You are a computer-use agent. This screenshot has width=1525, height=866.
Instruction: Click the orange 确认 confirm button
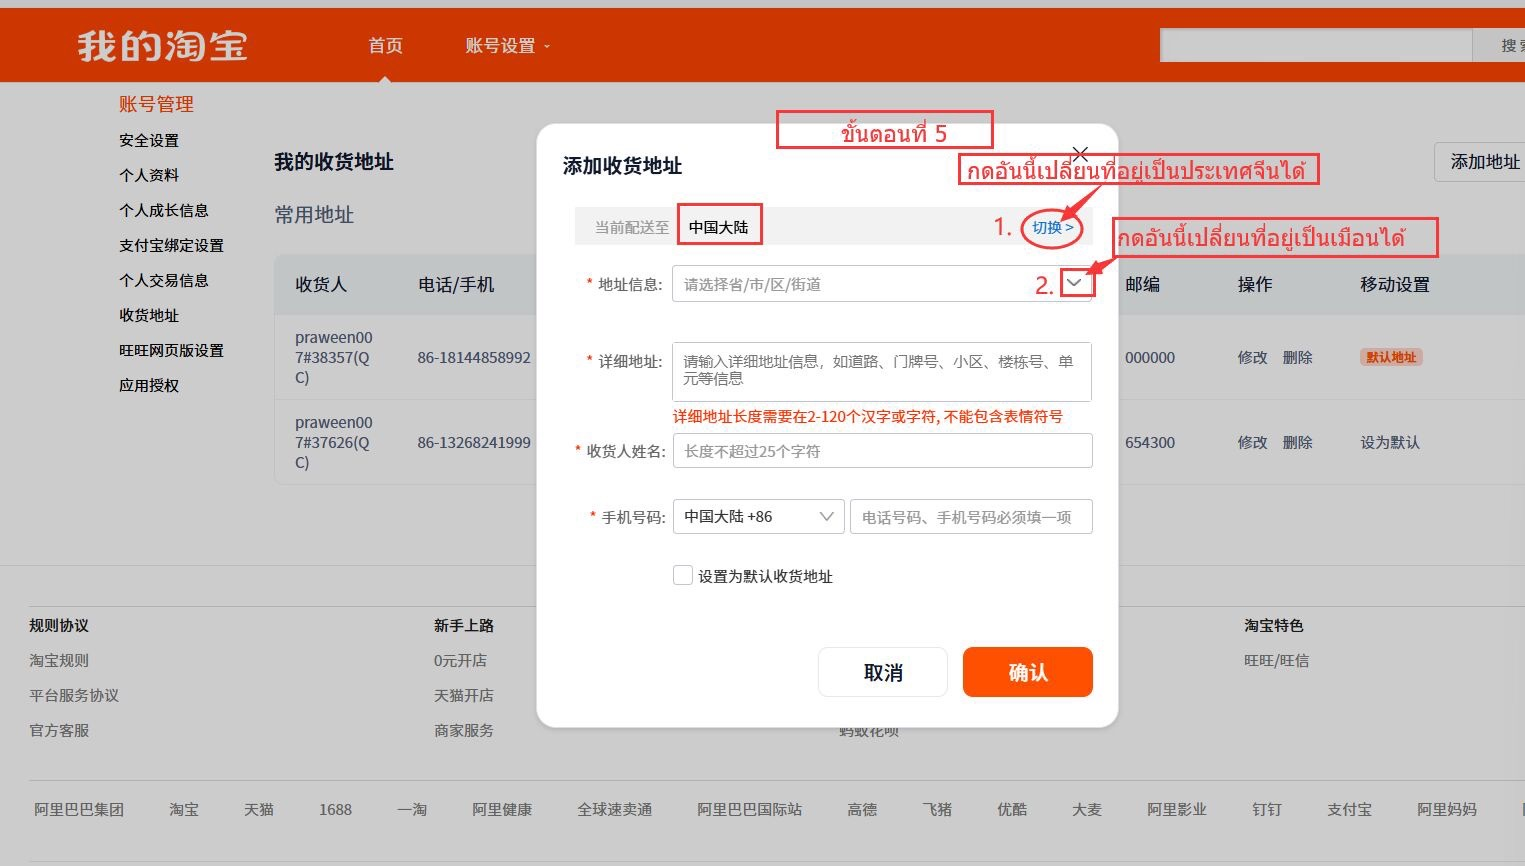[x=1028, y=672]
